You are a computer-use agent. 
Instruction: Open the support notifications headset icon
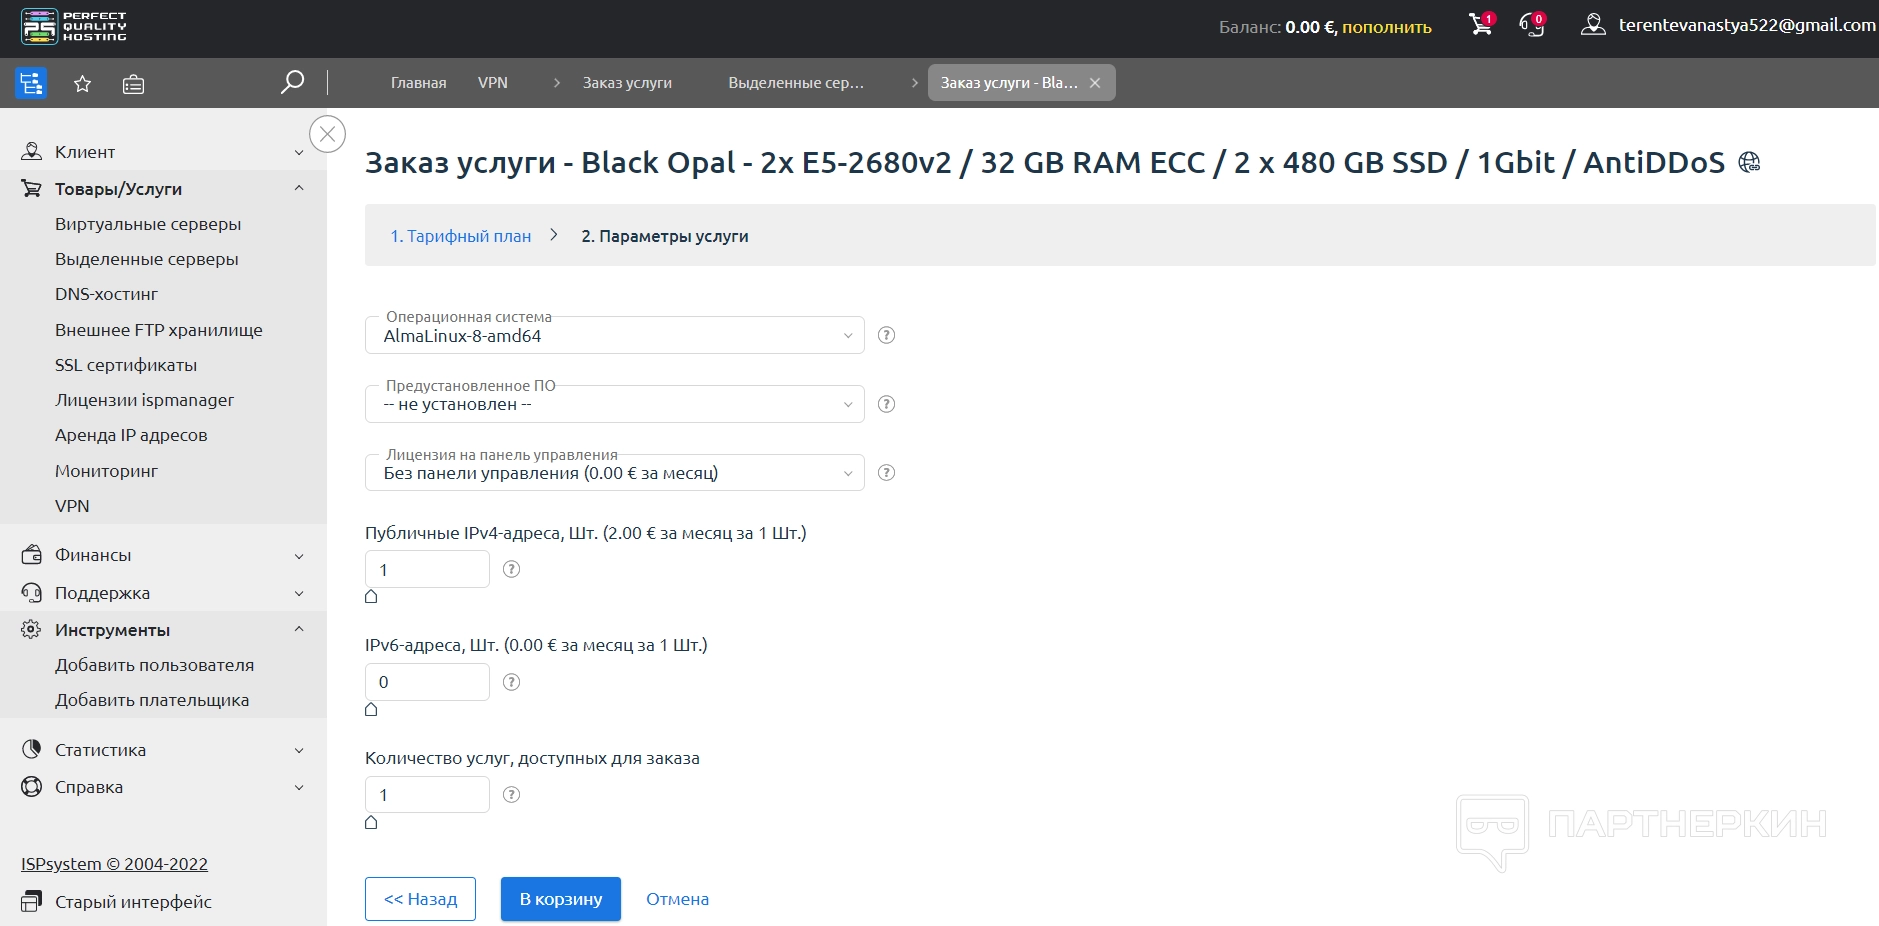coord(1532,25)
